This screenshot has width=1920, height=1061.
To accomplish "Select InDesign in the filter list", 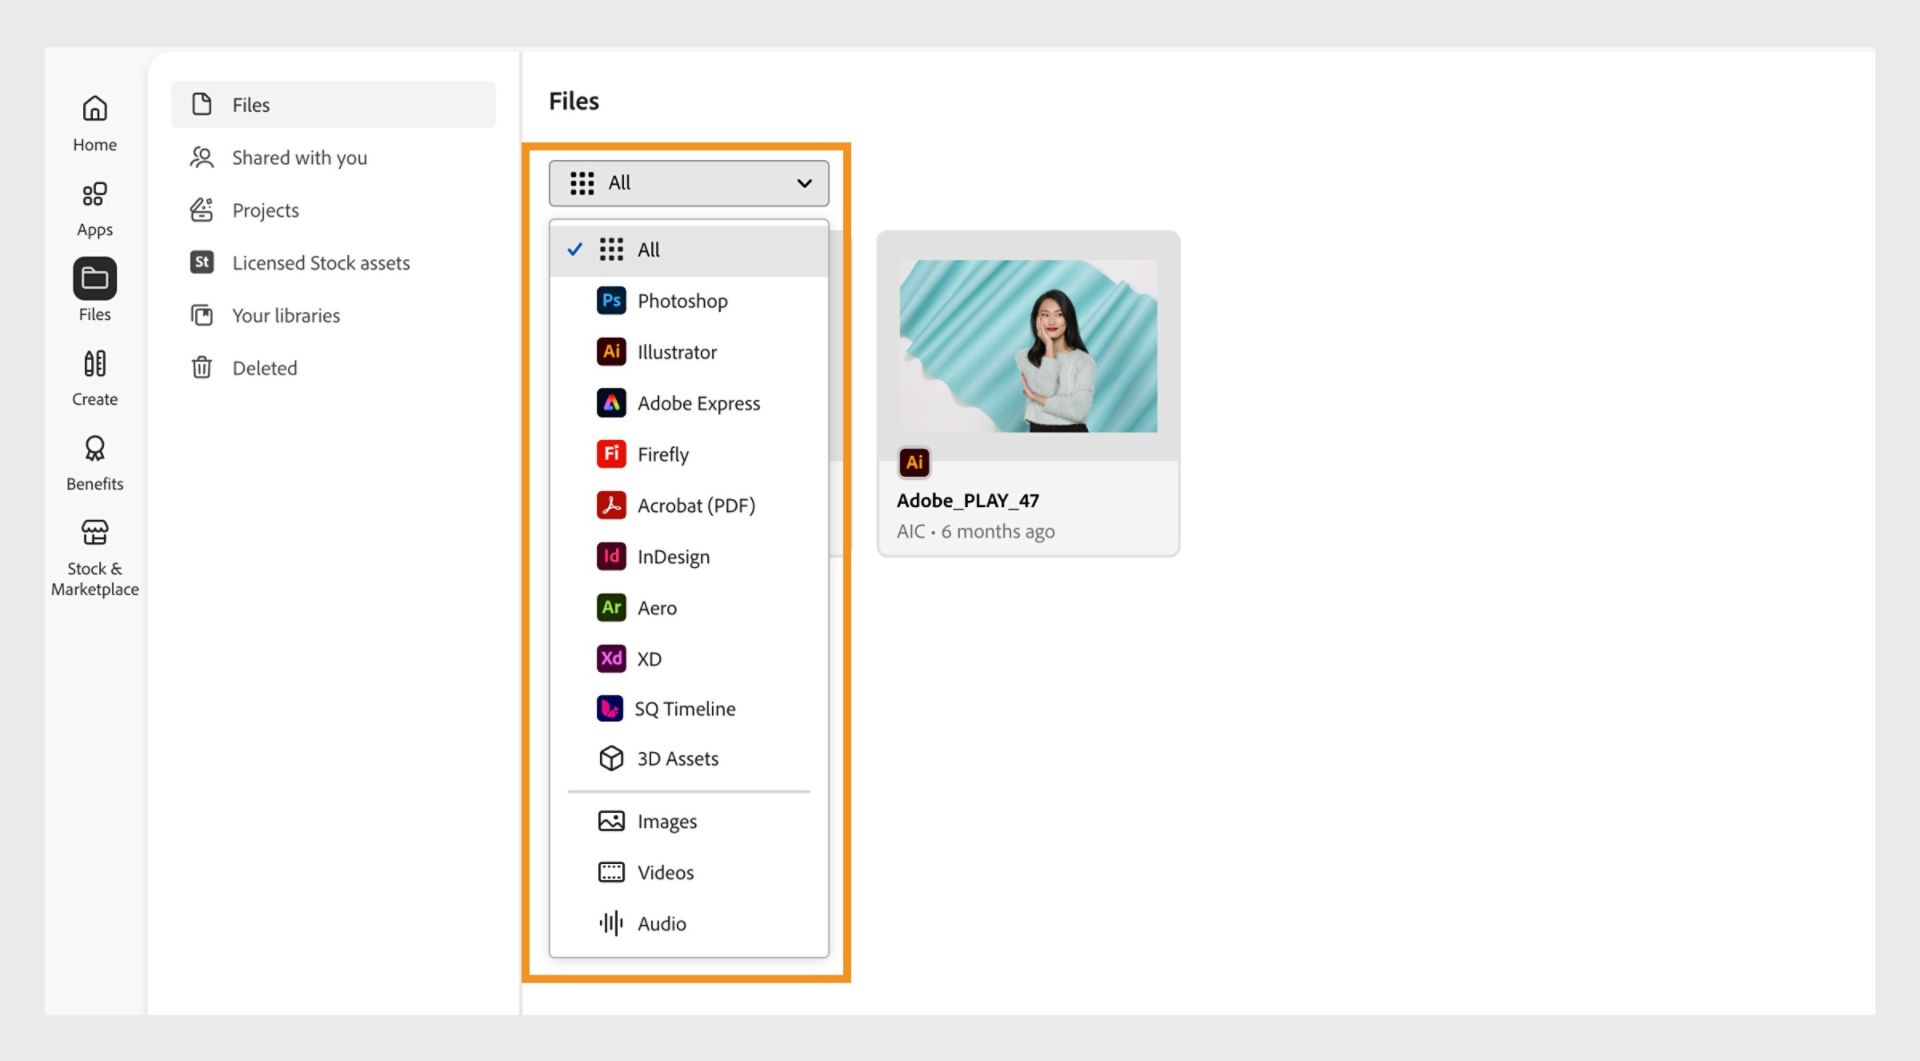I will click(x=674, y=556).
